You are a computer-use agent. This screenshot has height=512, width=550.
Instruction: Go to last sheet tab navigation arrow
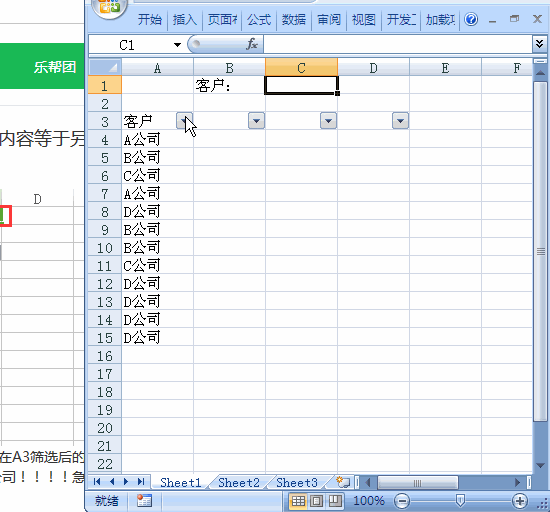pos(141,481)
